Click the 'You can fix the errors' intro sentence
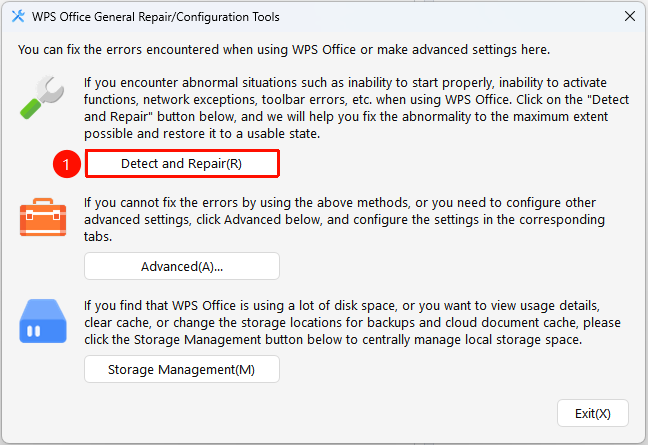Viewport: 648px width, 445px height. (284, 50)
